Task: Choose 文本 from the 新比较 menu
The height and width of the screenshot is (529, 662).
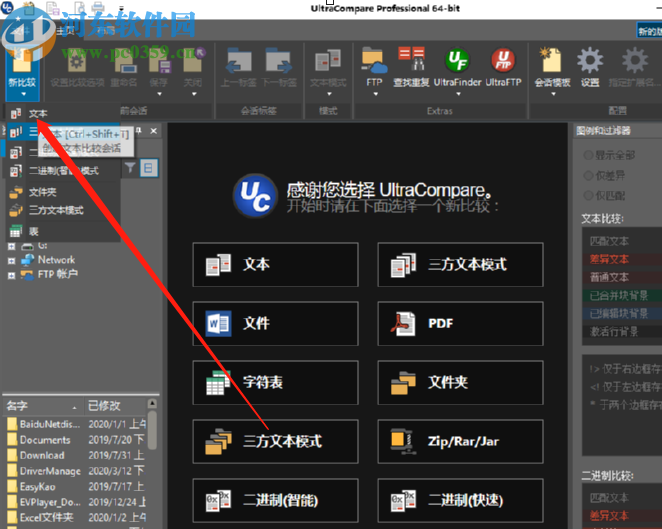Action: coord(63,113)
